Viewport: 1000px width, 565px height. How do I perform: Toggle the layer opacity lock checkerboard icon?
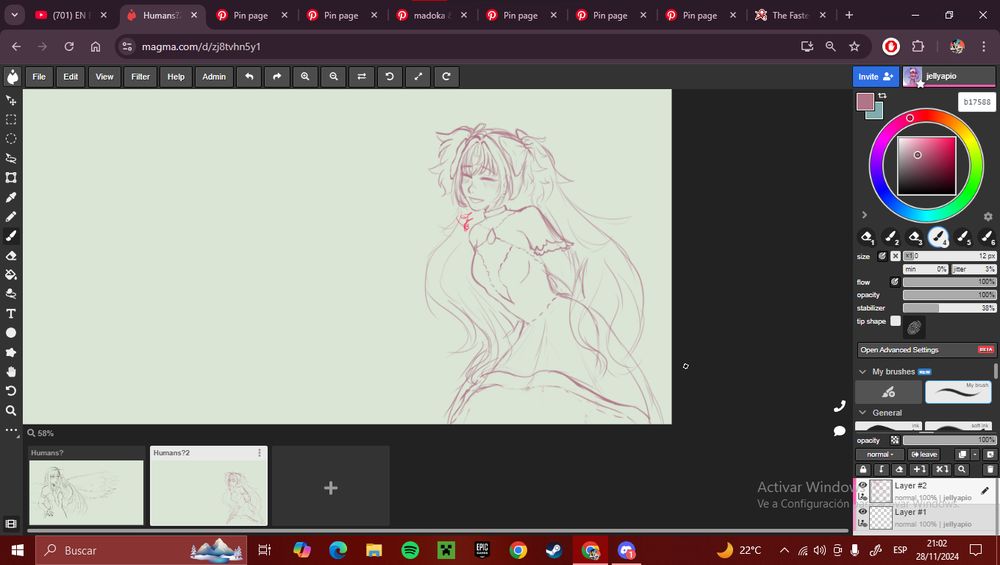[x=895, y=440]
